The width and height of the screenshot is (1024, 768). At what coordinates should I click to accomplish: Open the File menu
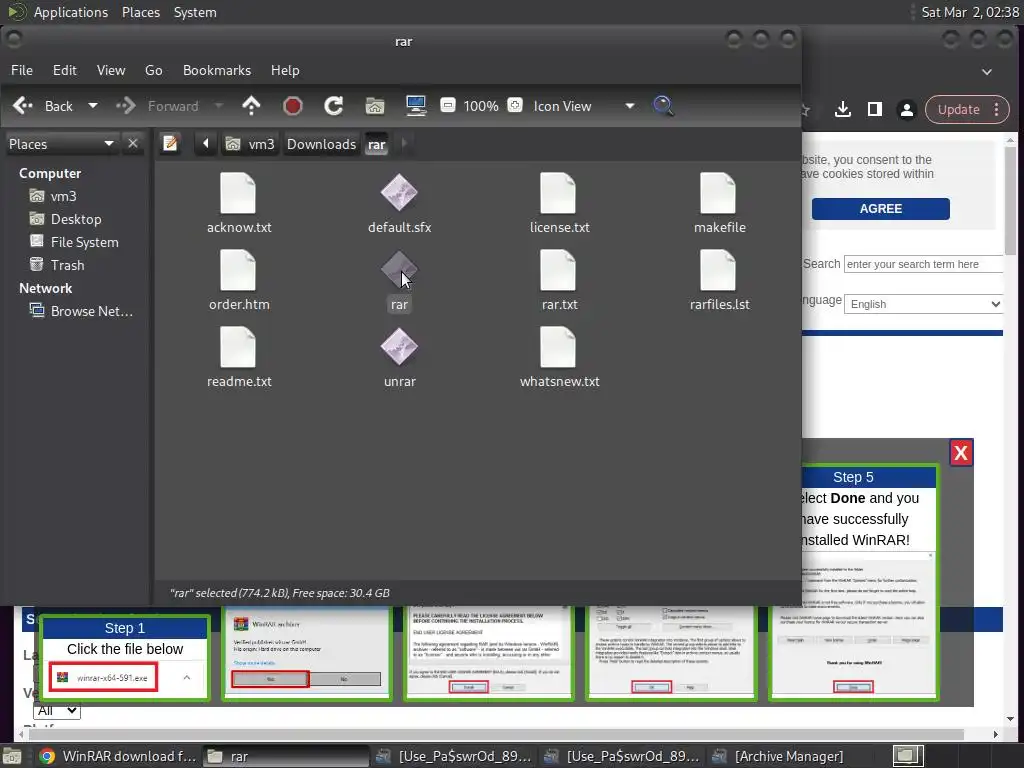[22, 70]
